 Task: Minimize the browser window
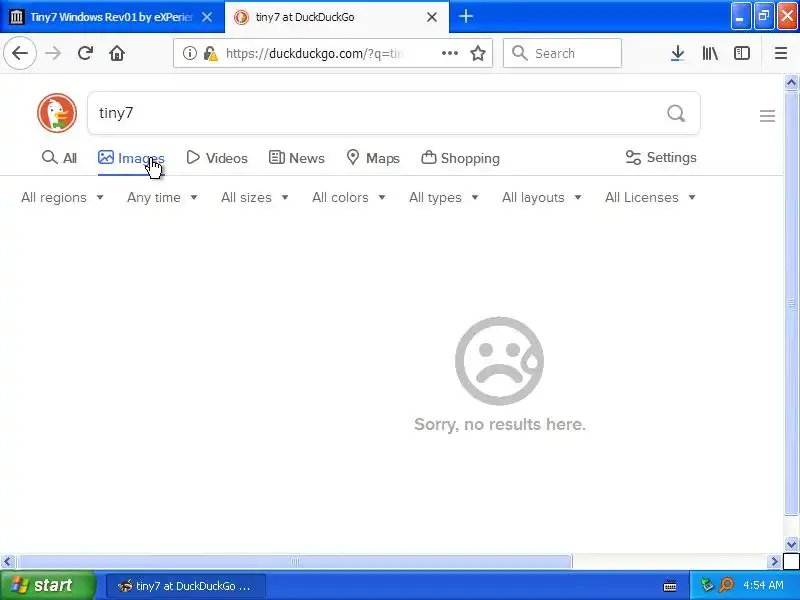[741, 17]
